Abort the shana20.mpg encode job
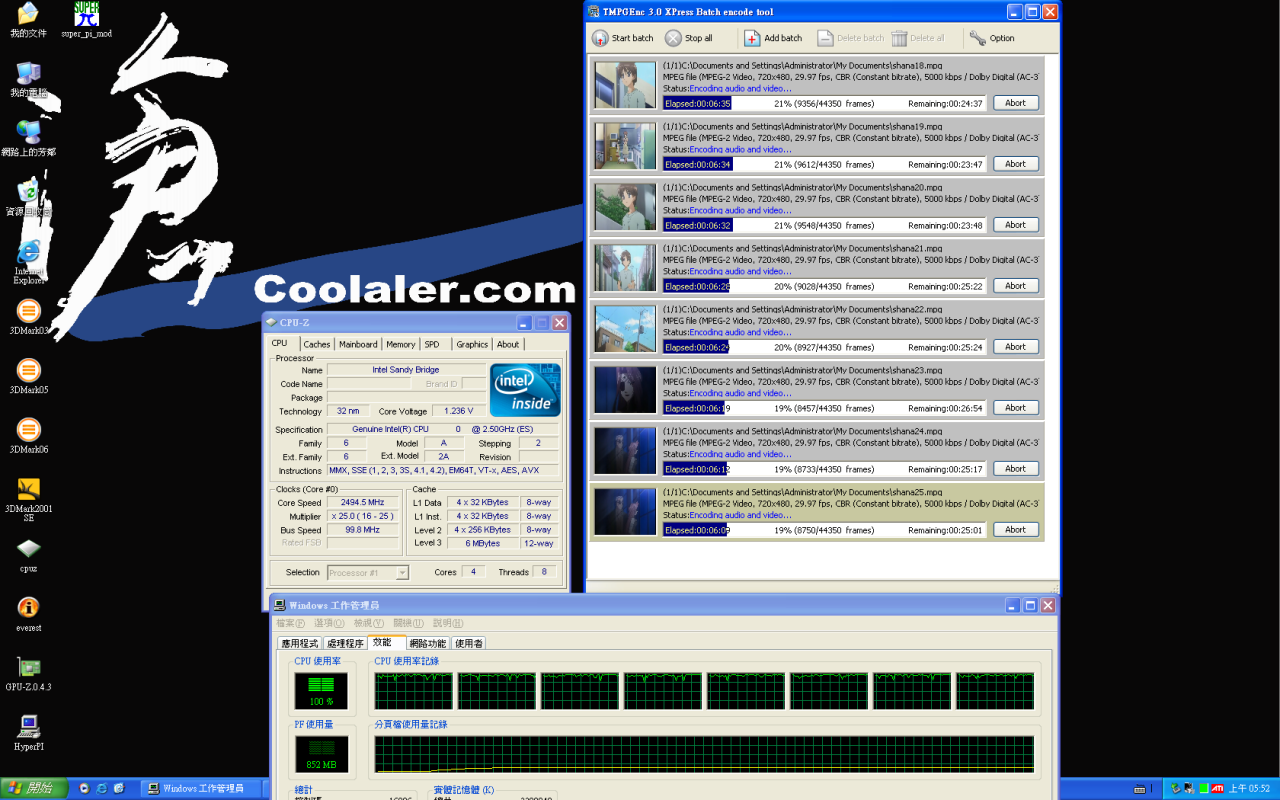The image size is (1280, 800). pos(1015,225)
